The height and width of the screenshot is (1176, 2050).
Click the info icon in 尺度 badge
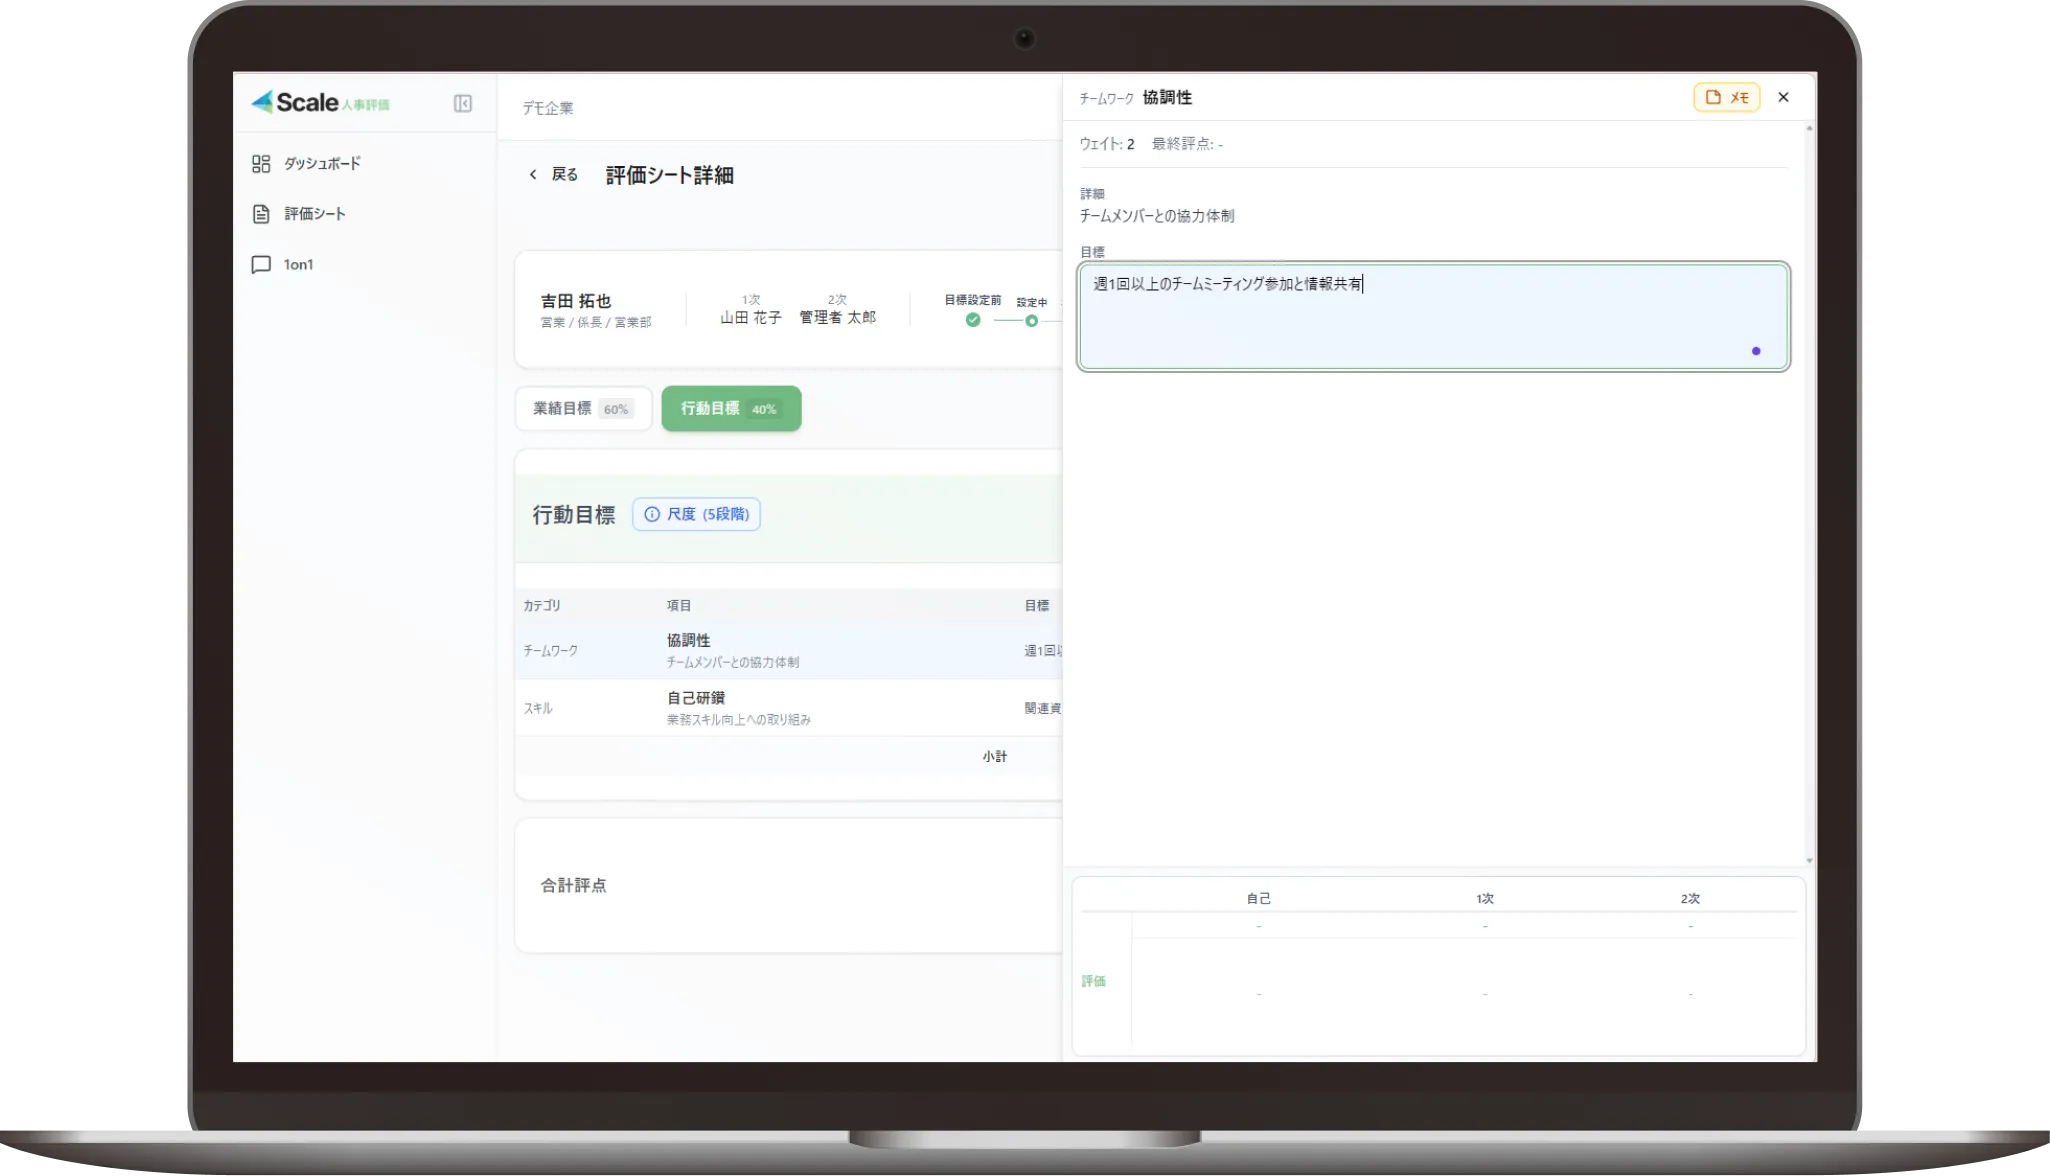[652, 514]
